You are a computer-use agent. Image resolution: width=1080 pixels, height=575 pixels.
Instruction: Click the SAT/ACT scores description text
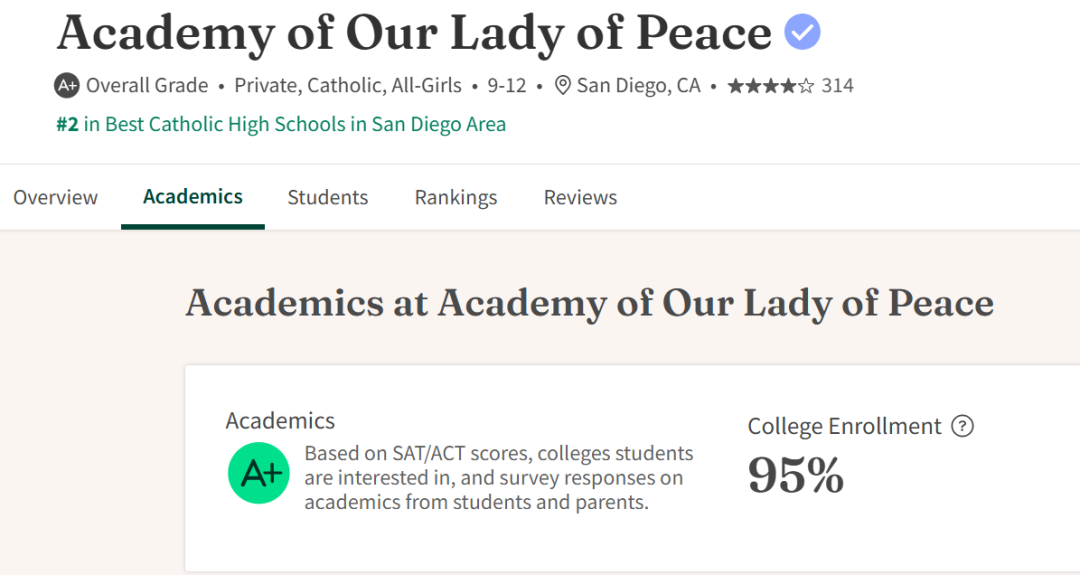pyautogui.click(x=498, y=477)
